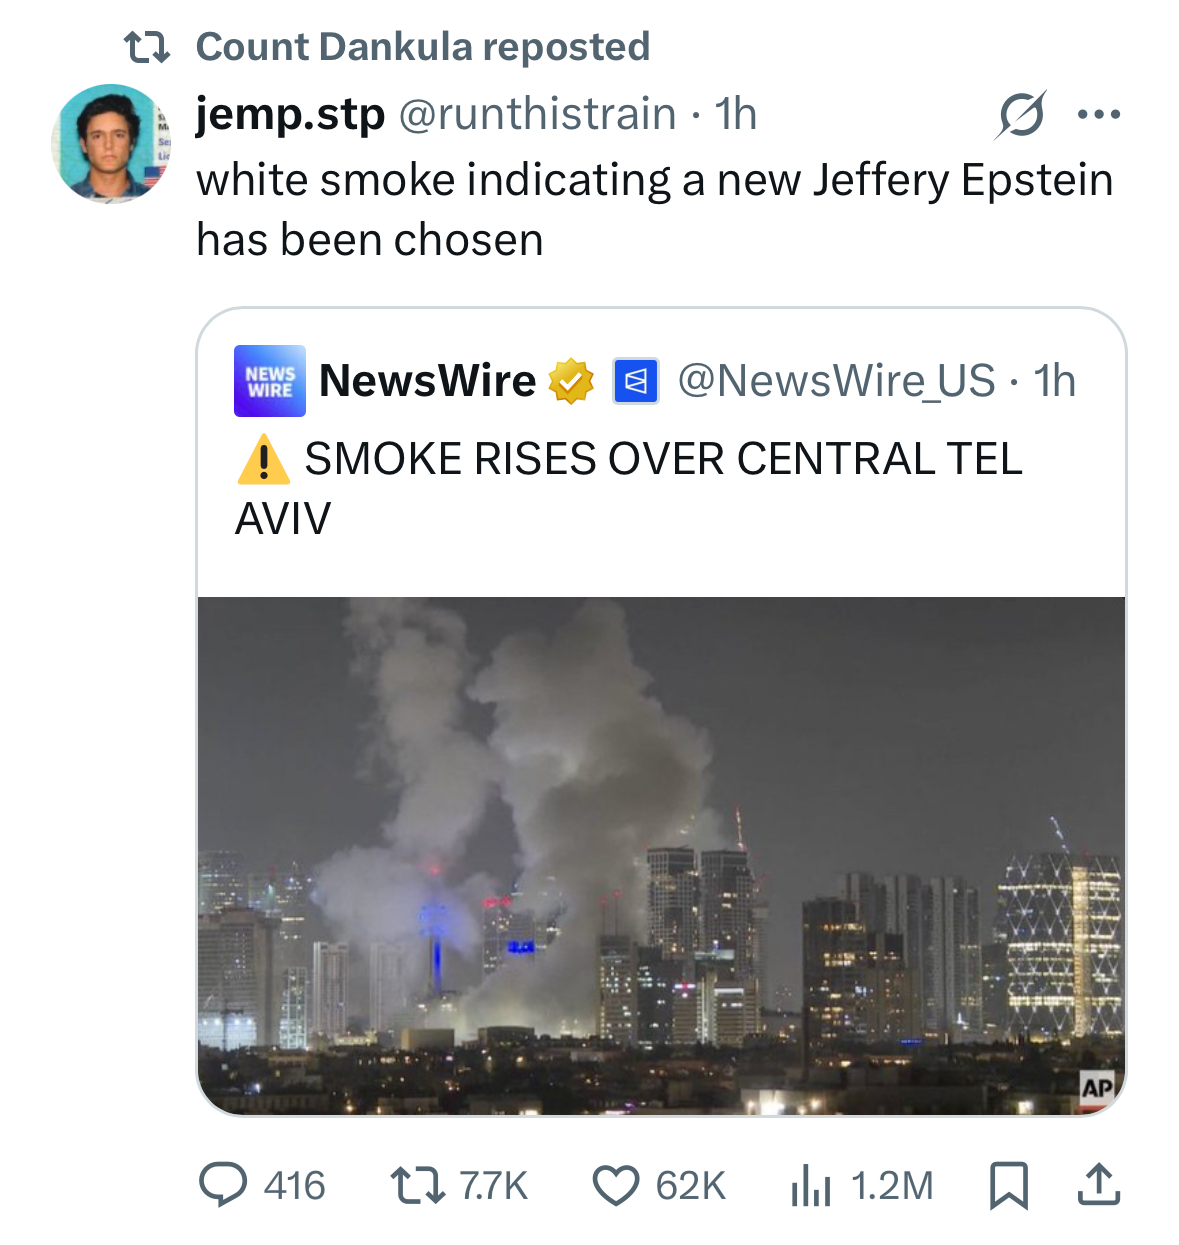1179x1245 pixels.
Task: Click the 62K likes count
Action: [690, 1186]
